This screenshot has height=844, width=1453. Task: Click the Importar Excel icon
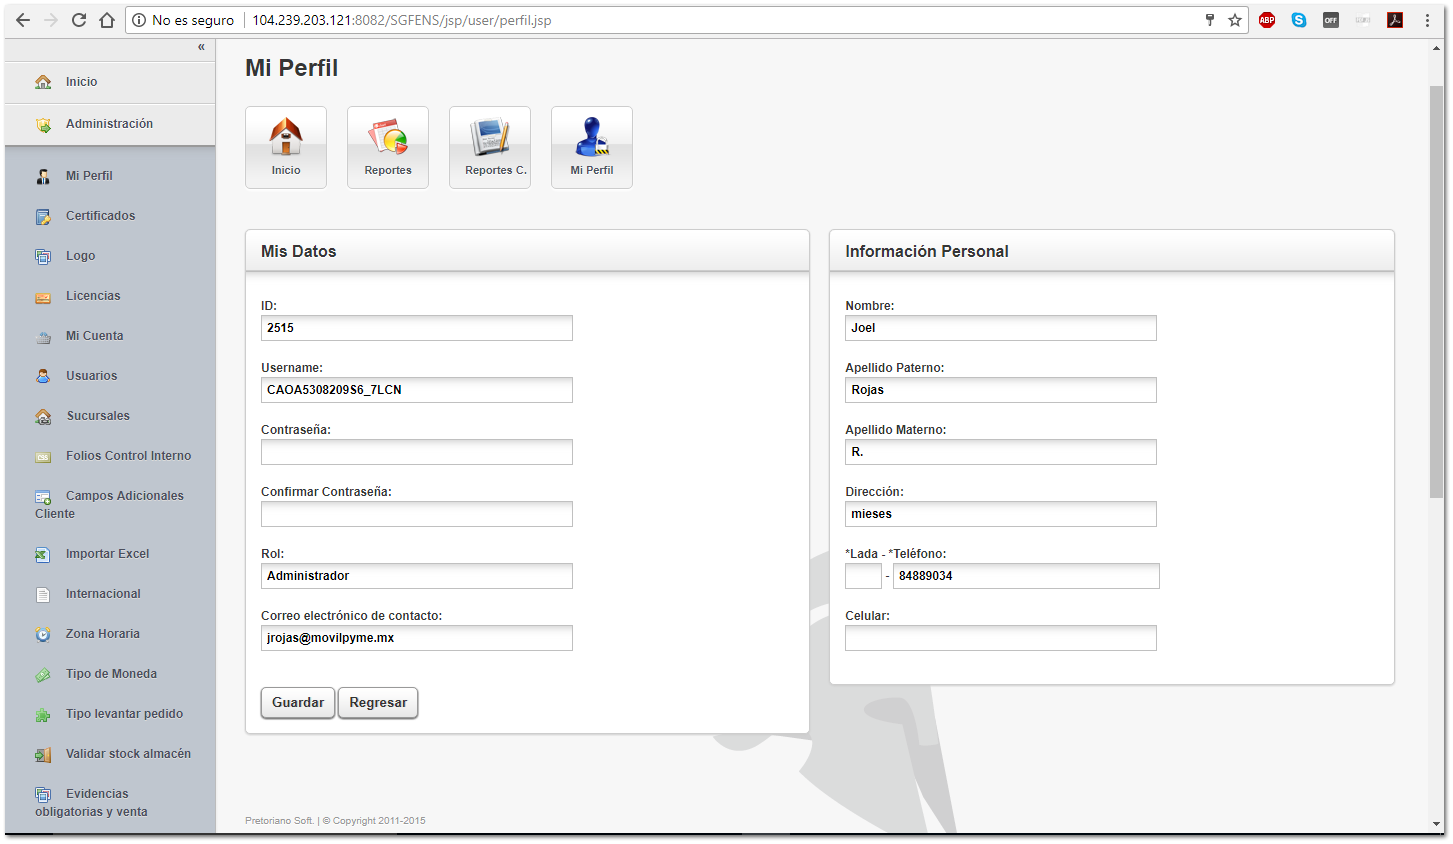(x=43, y=554)
